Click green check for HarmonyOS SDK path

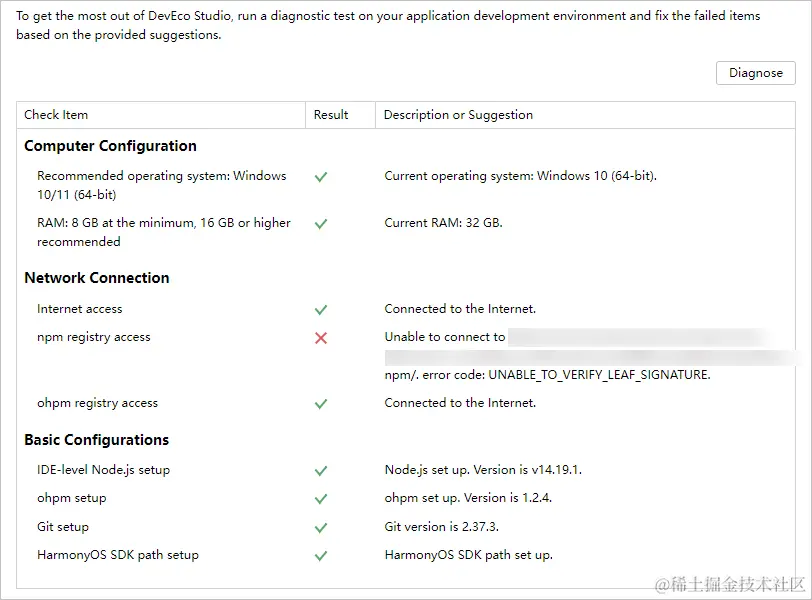click(321, 555)
